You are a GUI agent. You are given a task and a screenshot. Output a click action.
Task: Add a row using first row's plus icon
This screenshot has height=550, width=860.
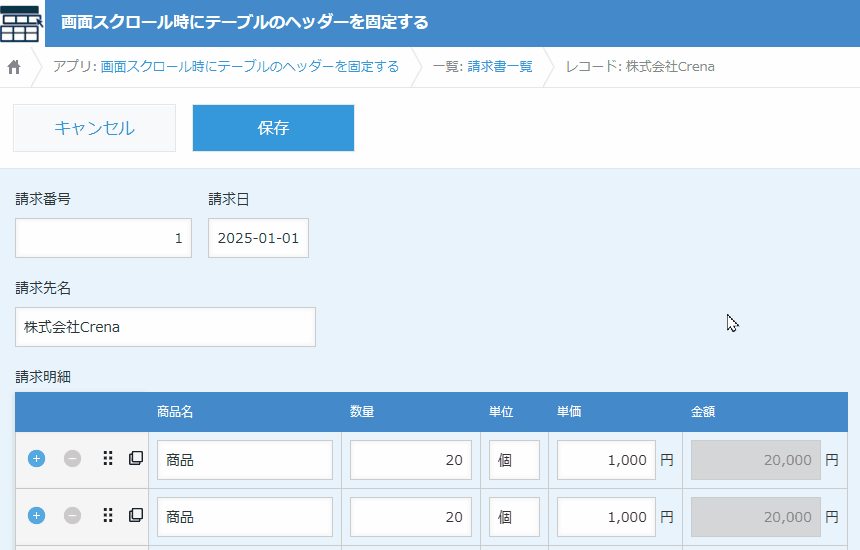coord(36,459)
